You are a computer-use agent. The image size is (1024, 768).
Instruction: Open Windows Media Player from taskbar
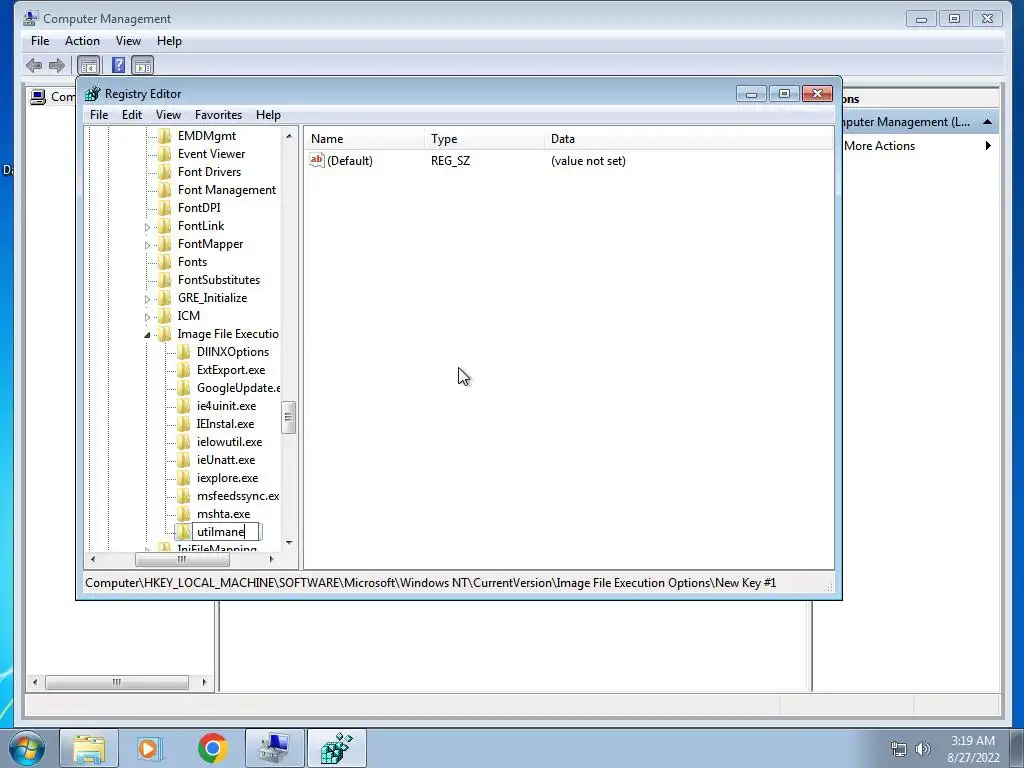[150, 748]
